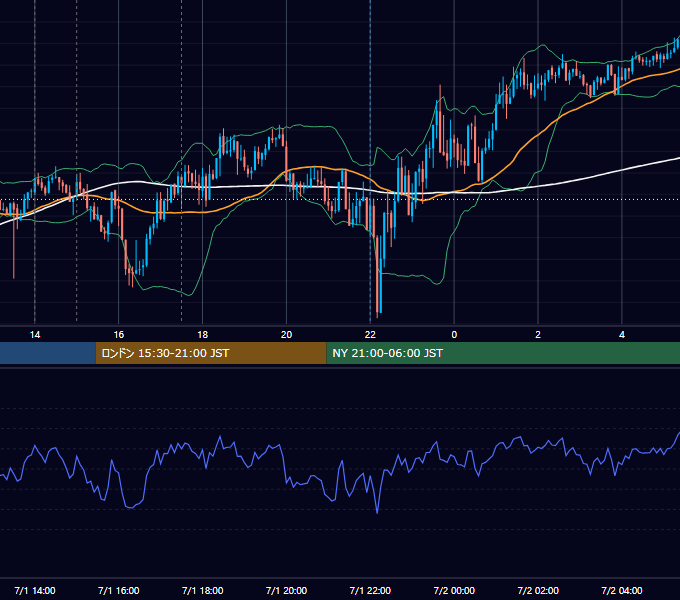Click the 7/2 02:00 date label
Viewport: 680px width, 600px height.
coord(538,590)
